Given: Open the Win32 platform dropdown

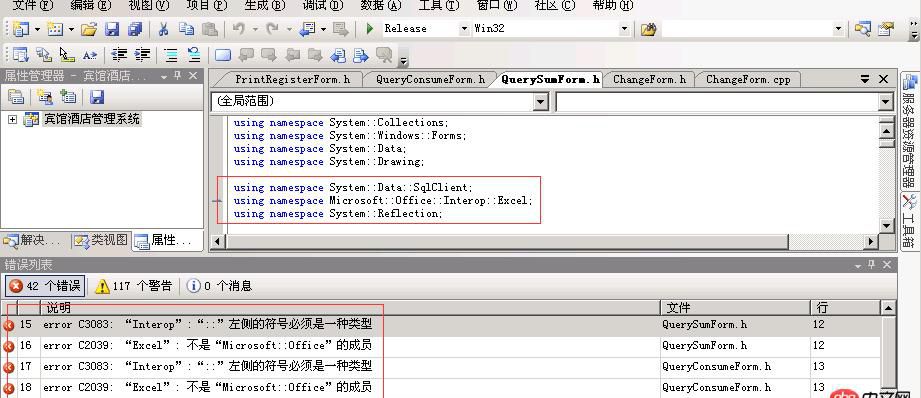Looking at the screenshot, I should click(624, 28).
